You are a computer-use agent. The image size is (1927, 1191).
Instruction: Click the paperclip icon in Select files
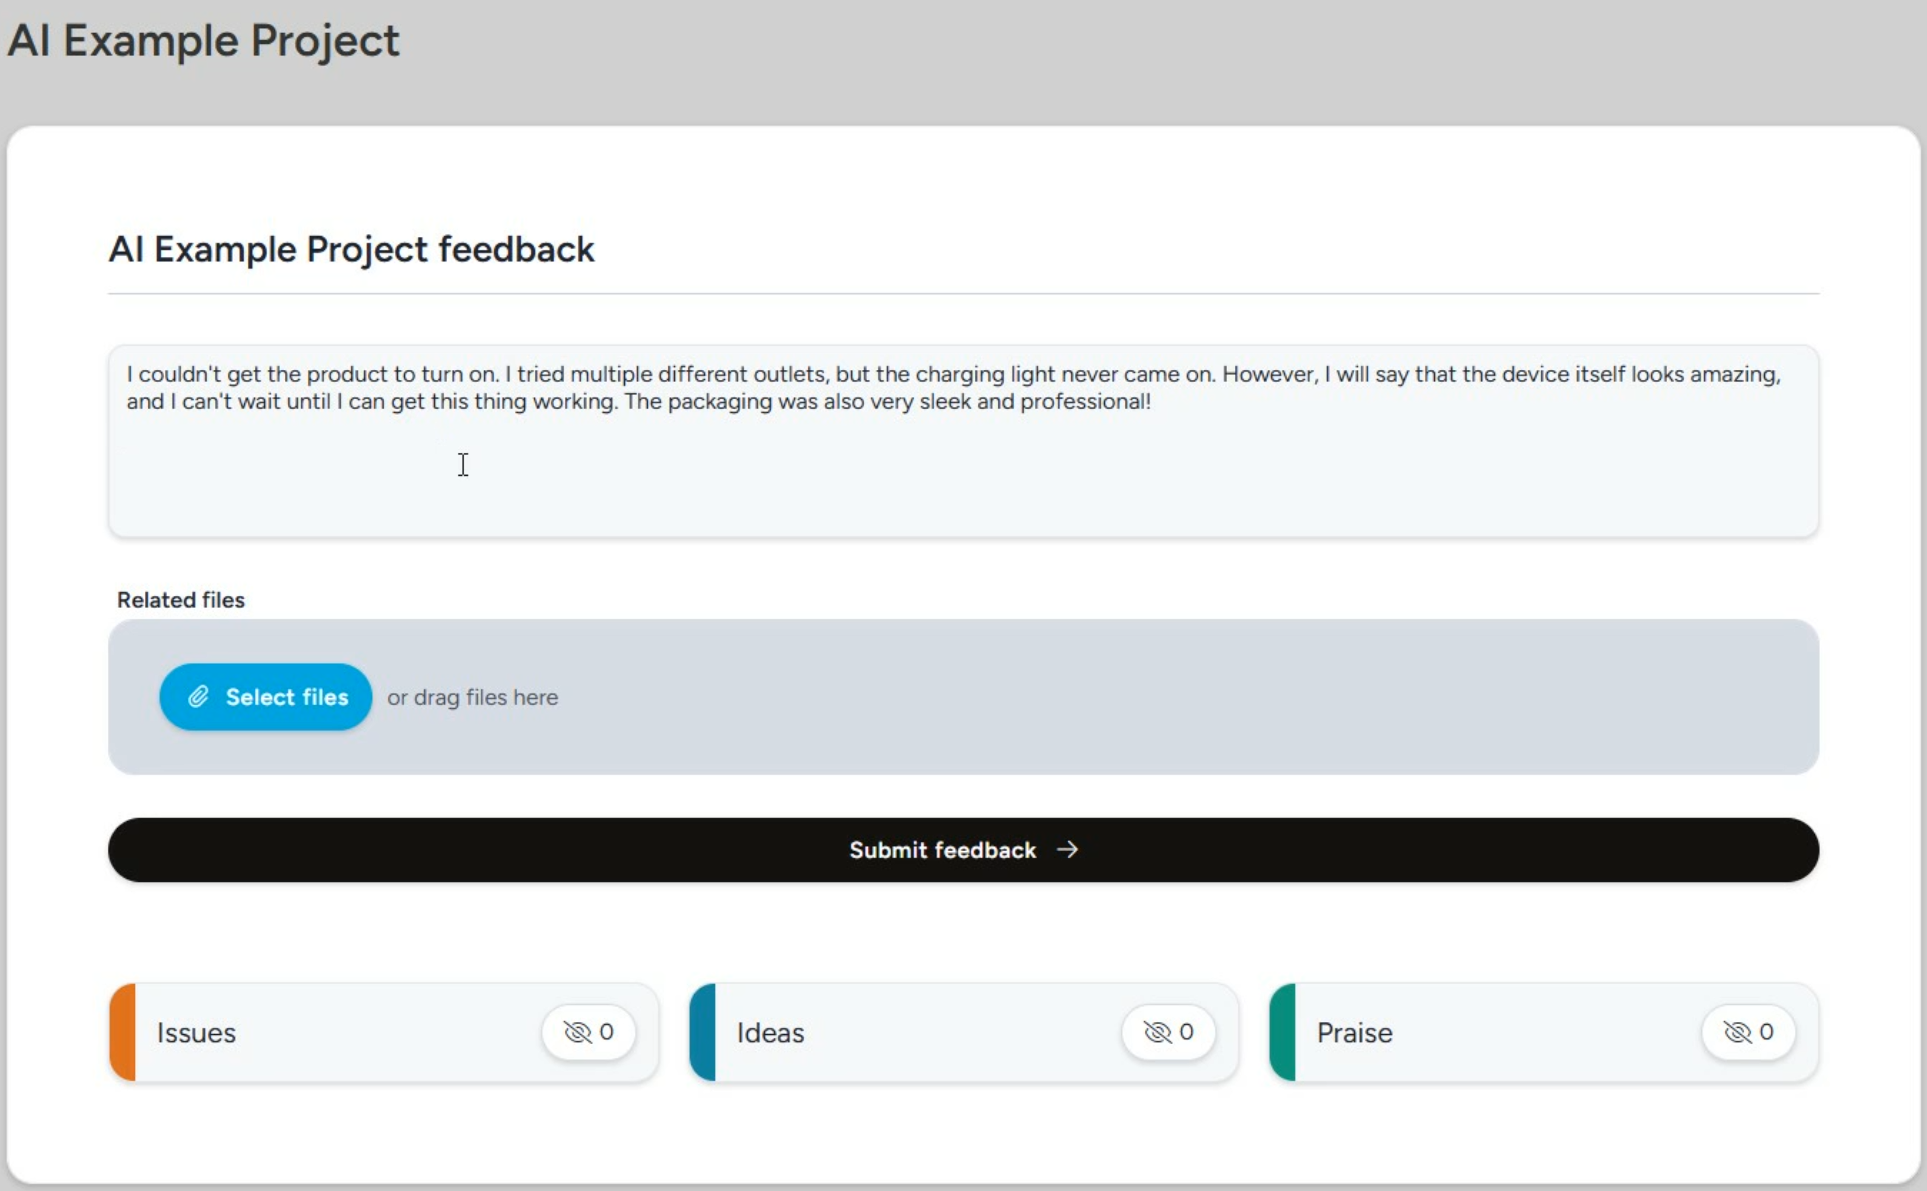pyautogui.click(x=198, y=697)
